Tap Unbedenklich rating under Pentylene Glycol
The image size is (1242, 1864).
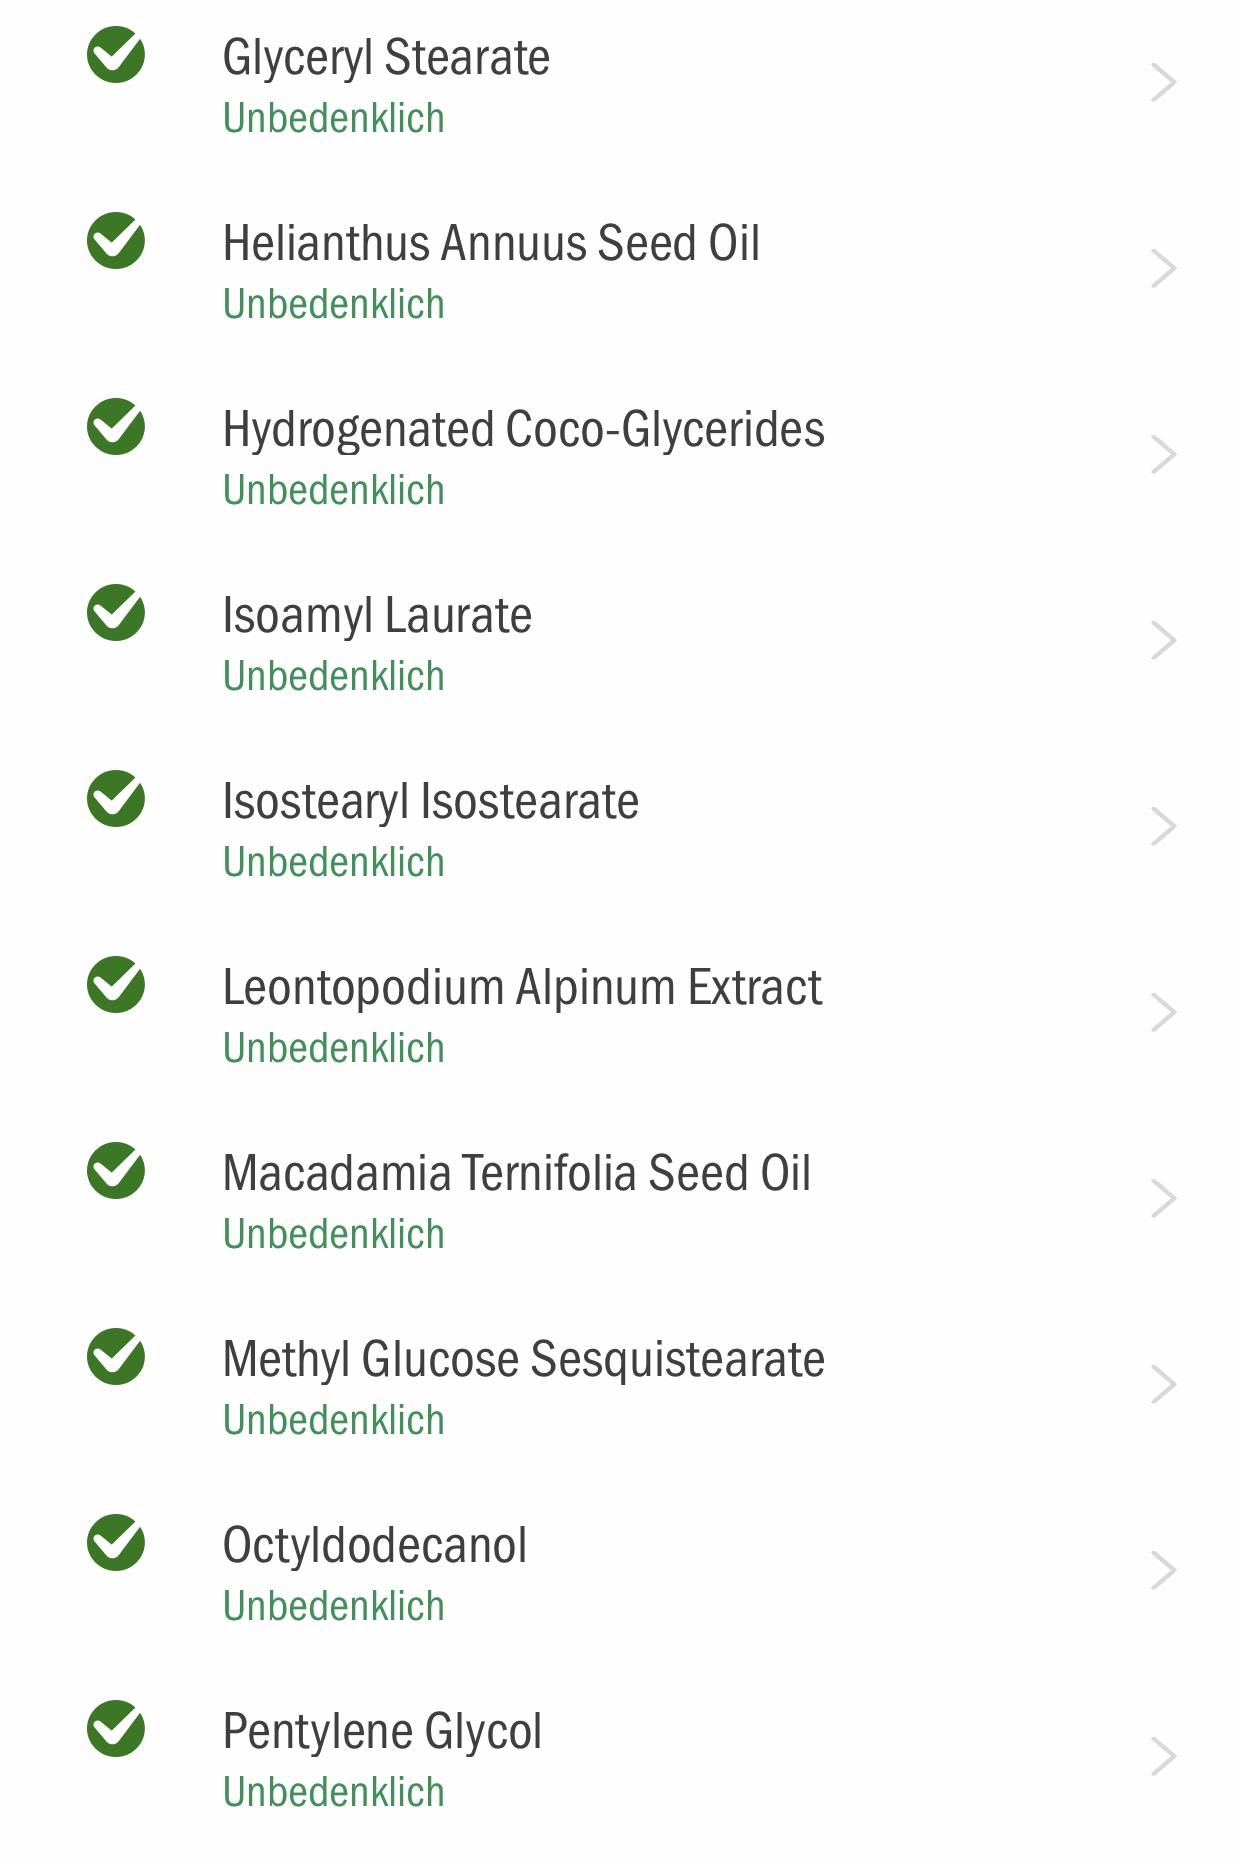point(334,1792)
